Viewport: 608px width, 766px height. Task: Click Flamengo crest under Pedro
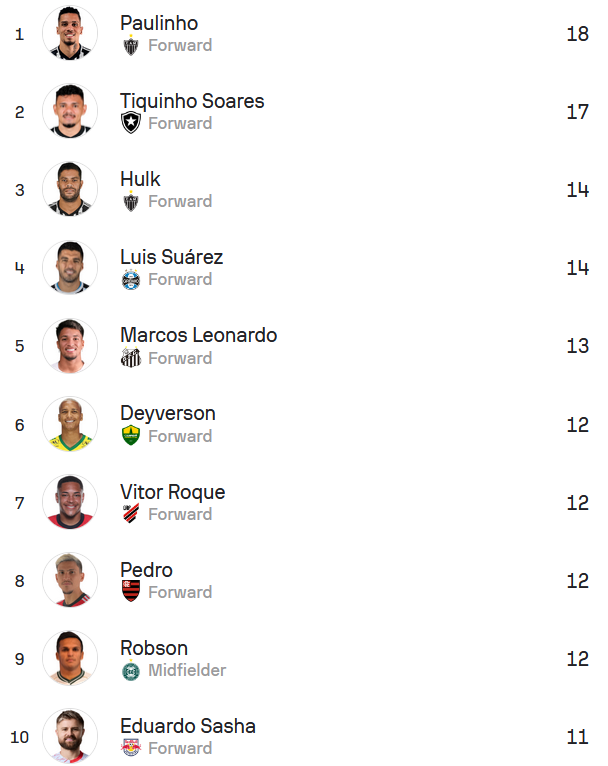(131, 592)
